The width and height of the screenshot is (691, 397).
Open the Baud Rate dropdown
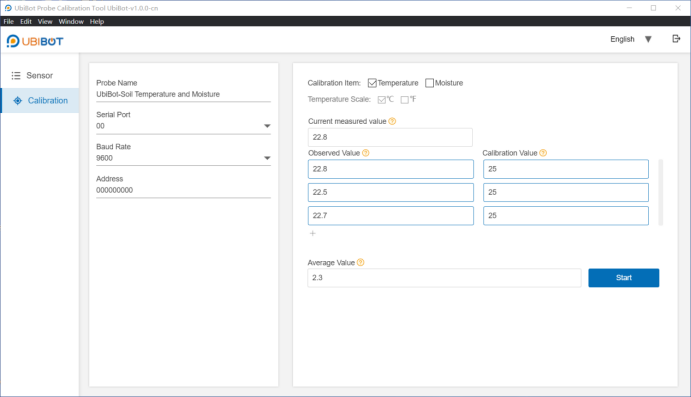point(267,158)
